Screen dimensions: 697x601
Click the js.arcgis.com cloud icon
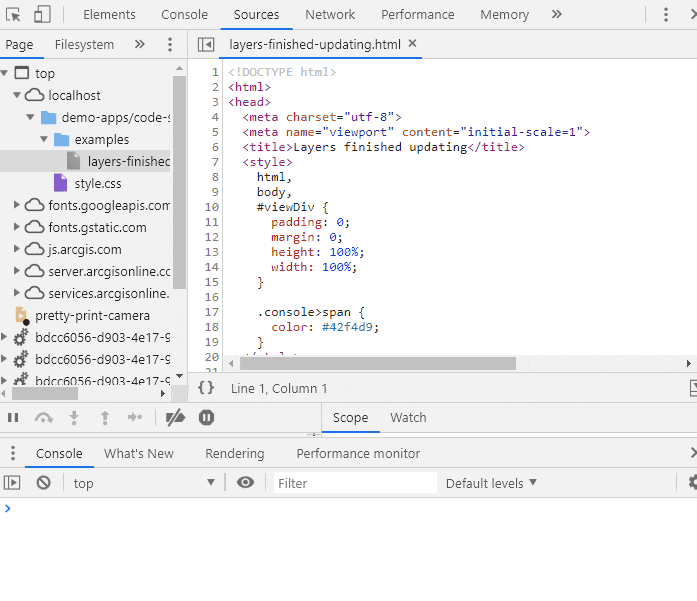(34, 249)
